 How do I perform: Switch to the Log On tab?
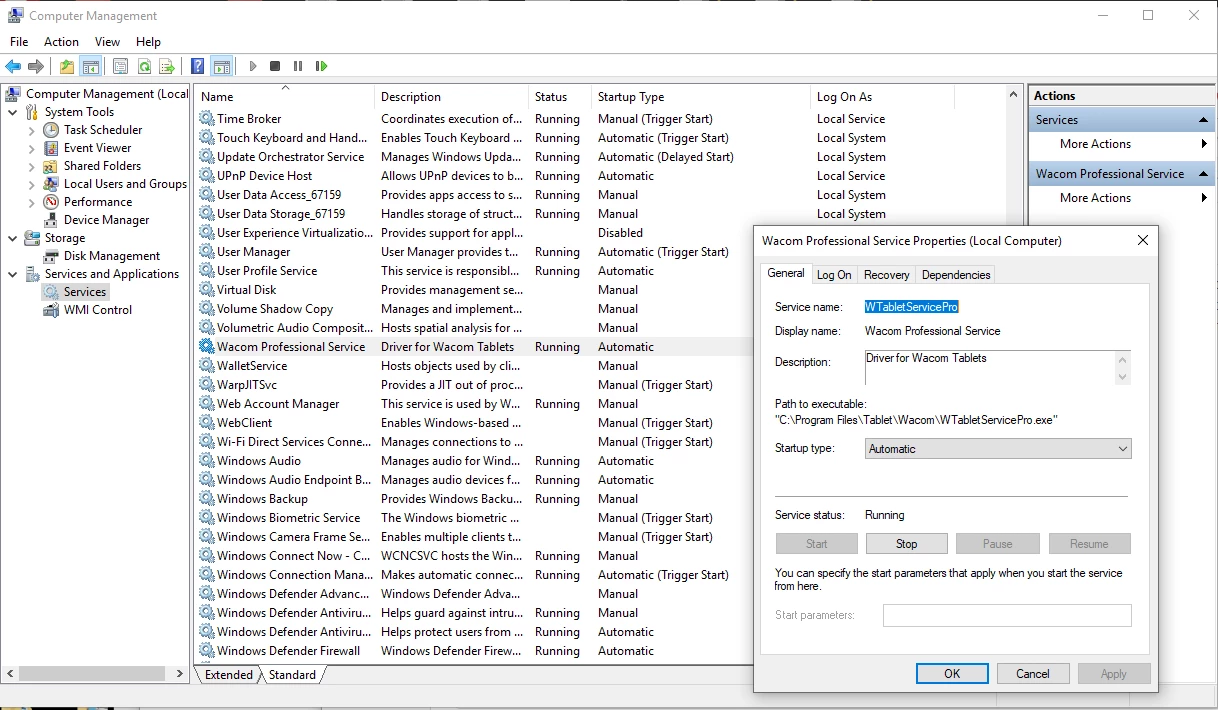pos(834,275)
